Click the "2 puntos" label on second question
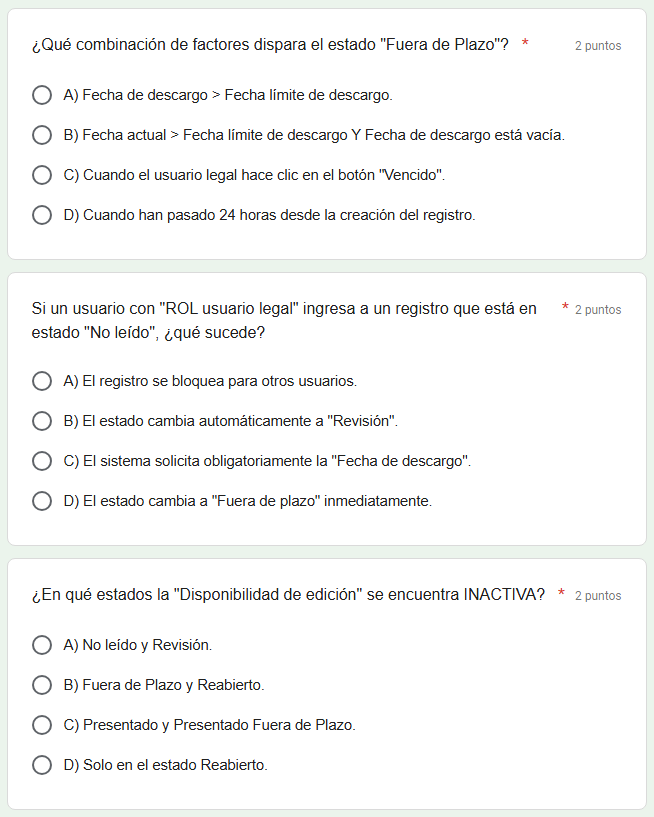 [x=598, y=310]
